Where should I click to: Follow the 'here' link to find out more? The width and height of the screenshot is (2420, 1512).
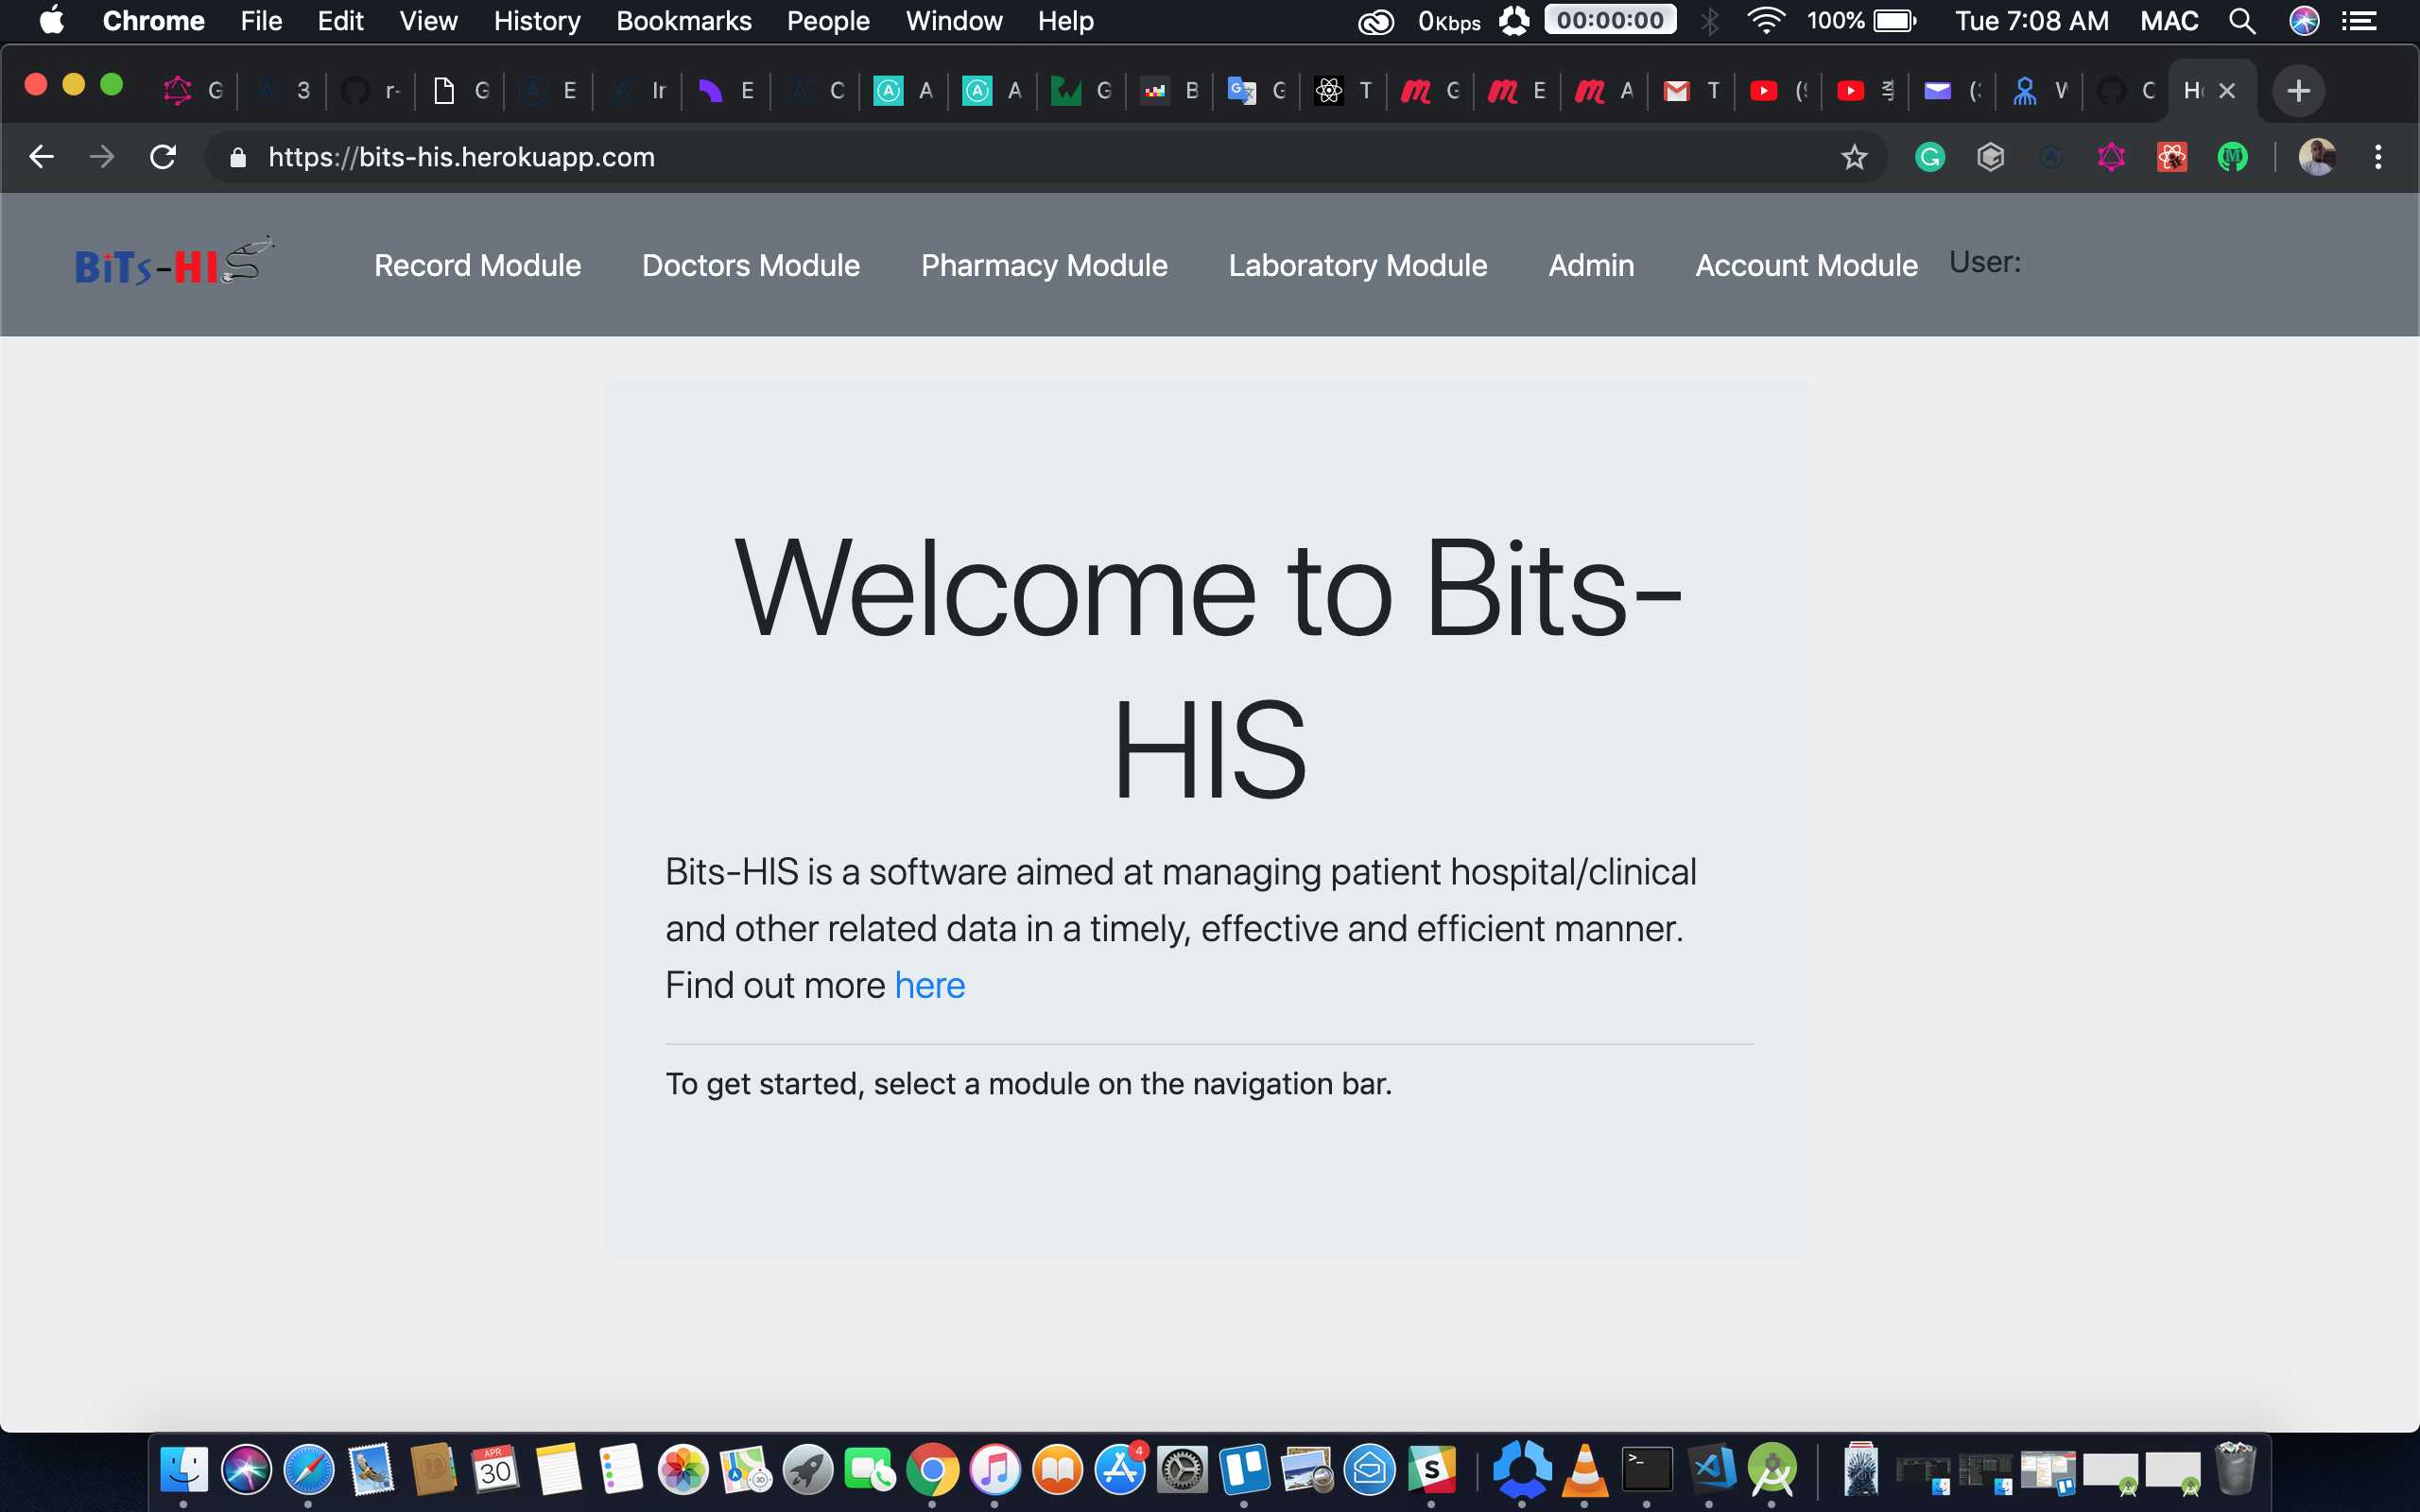929,985
